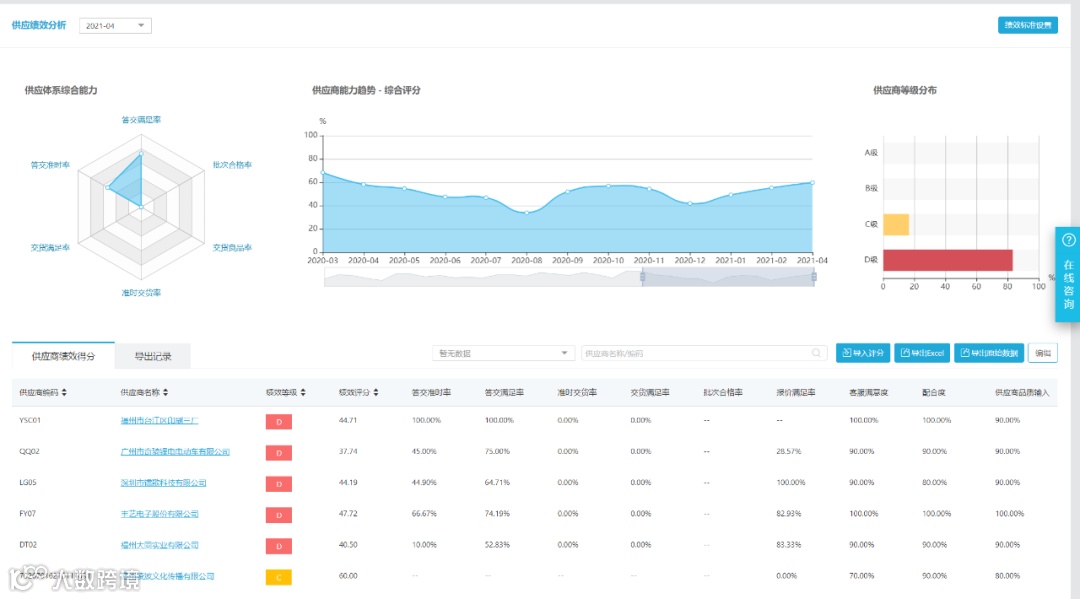Open supplier link in the YSC01 row

(x=159, y=421)
